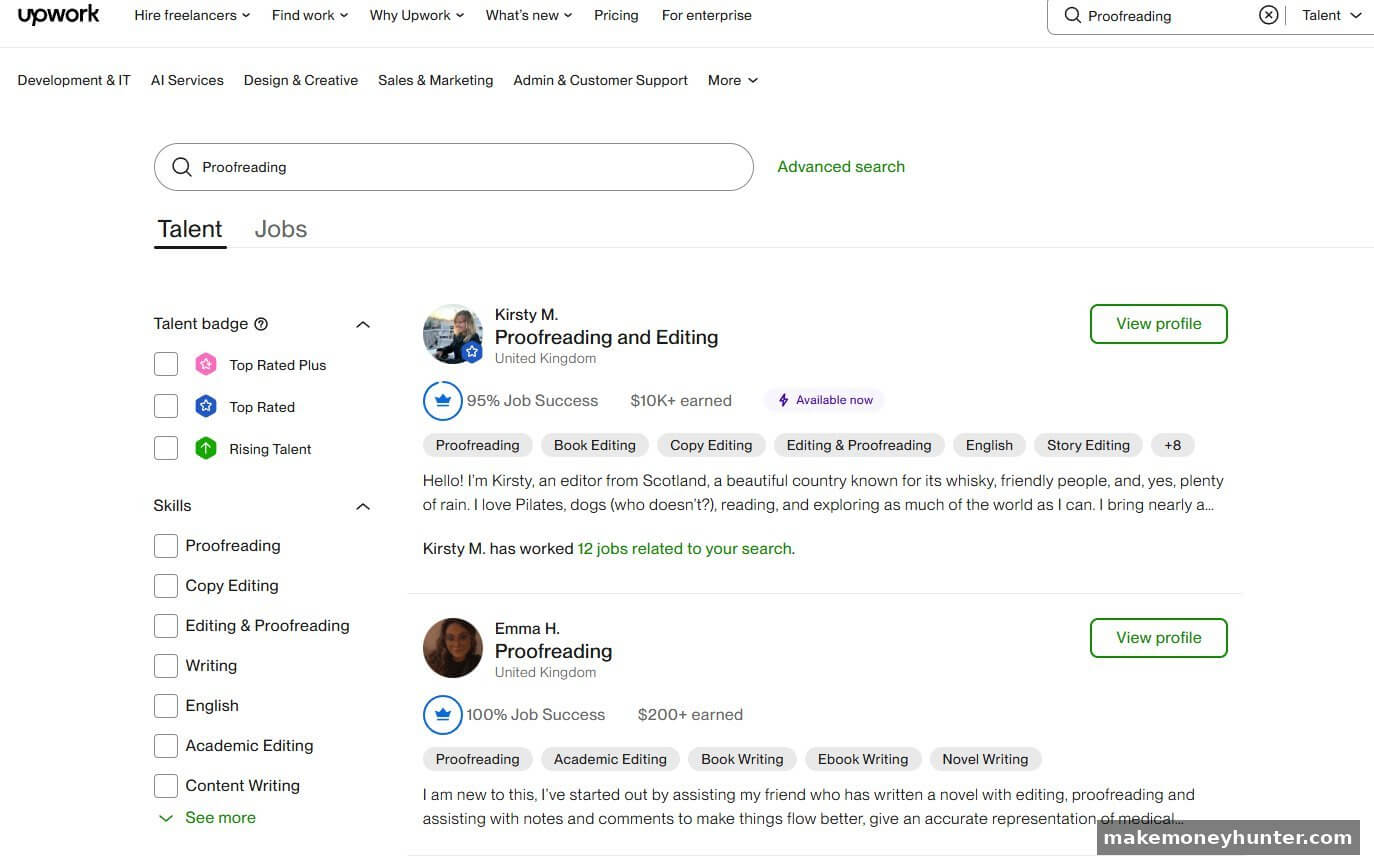Click the lightning icon in Available now badge
1374x865 pixels.
pyautogui.click(x=784, y=400)
